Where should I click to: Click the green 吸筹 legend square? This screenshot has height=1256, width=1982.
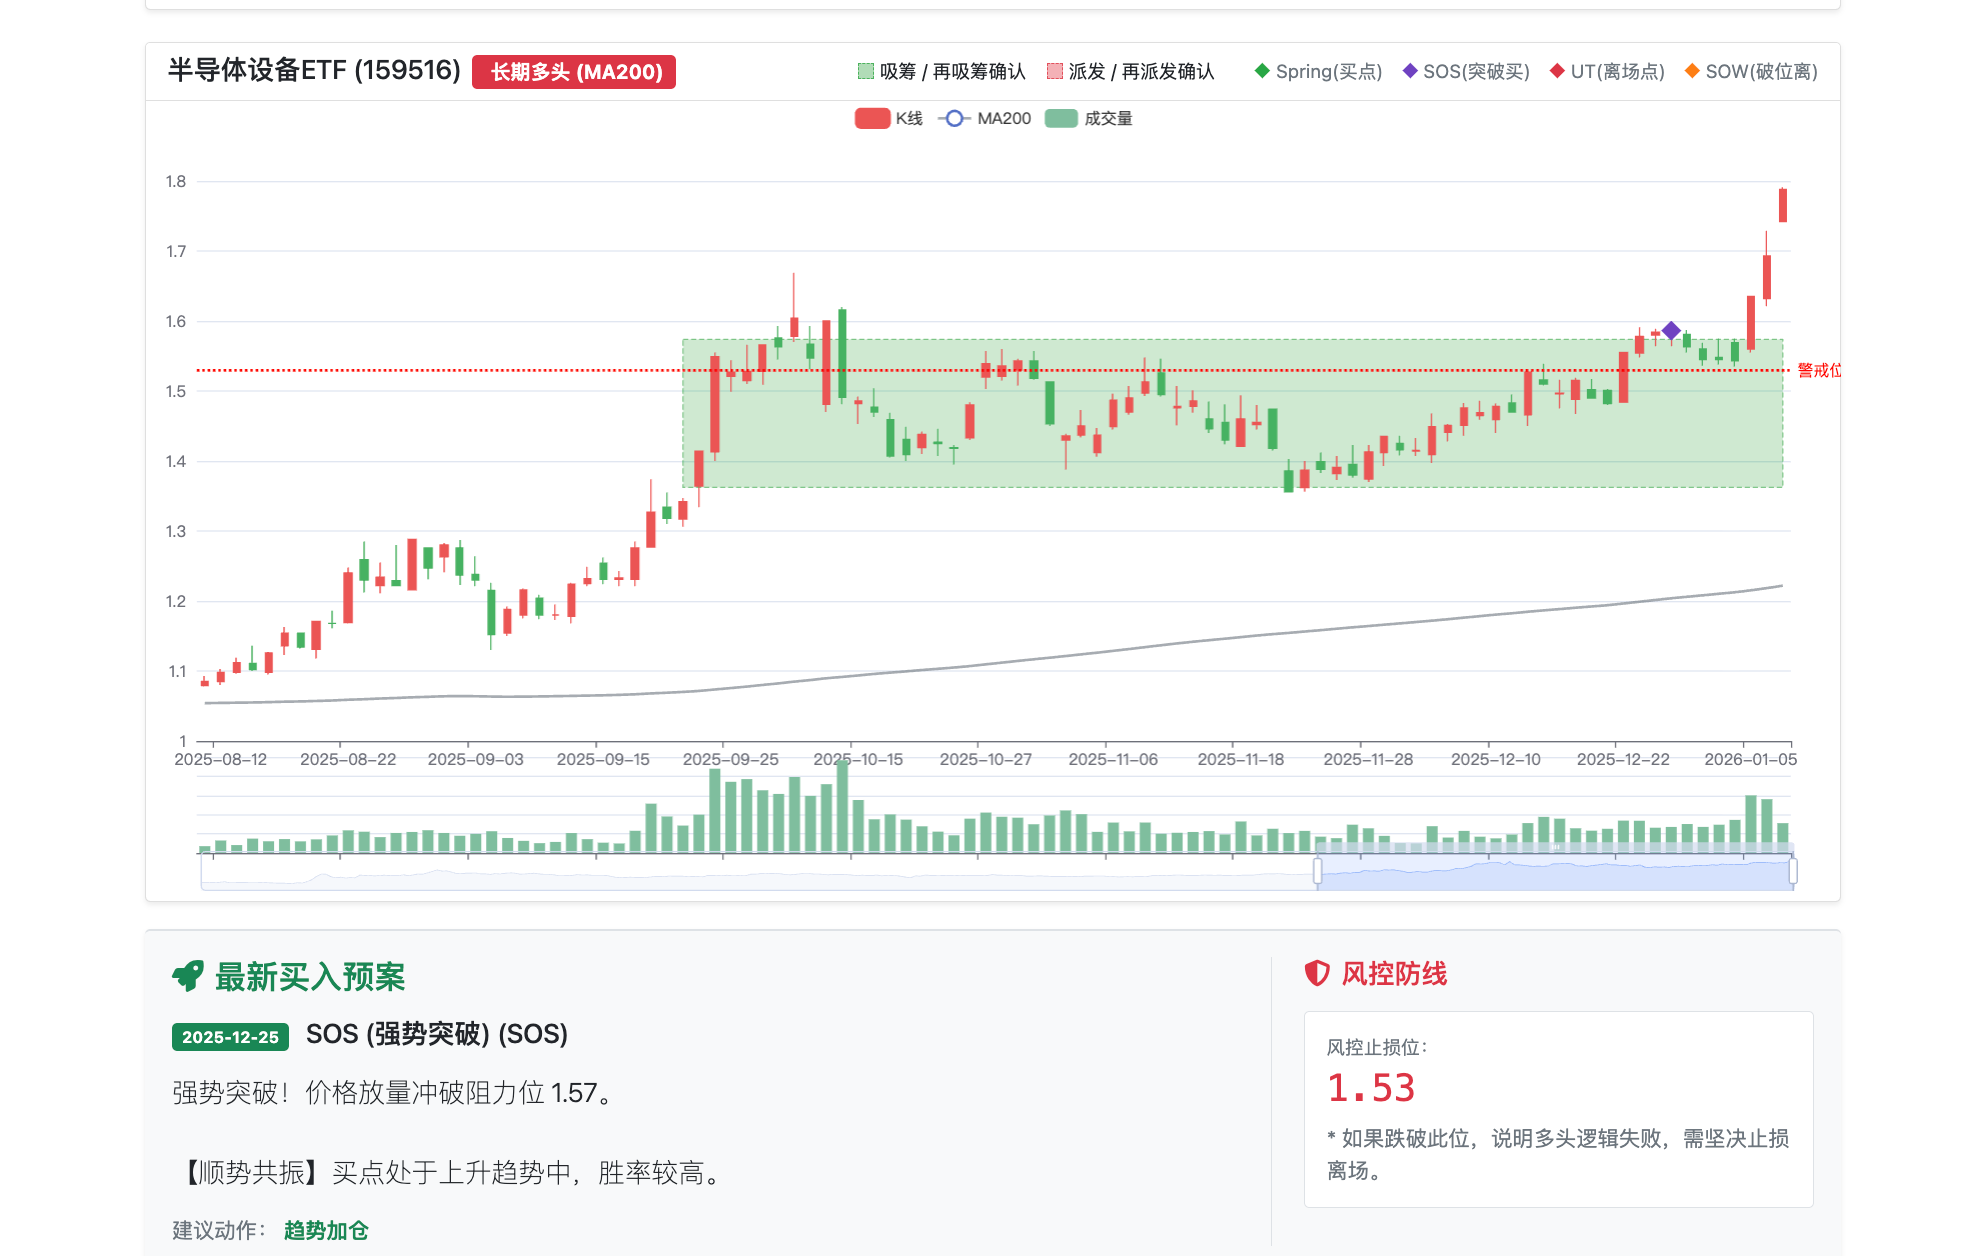[x=865, y=71]
